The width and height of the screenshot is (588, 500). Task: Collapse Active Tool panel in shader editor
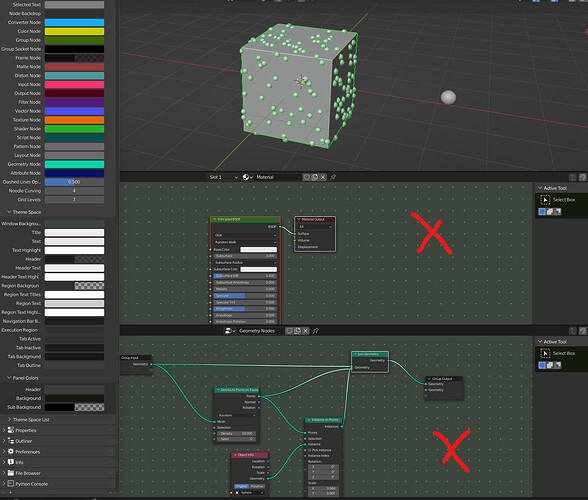[x=540, y=188]
